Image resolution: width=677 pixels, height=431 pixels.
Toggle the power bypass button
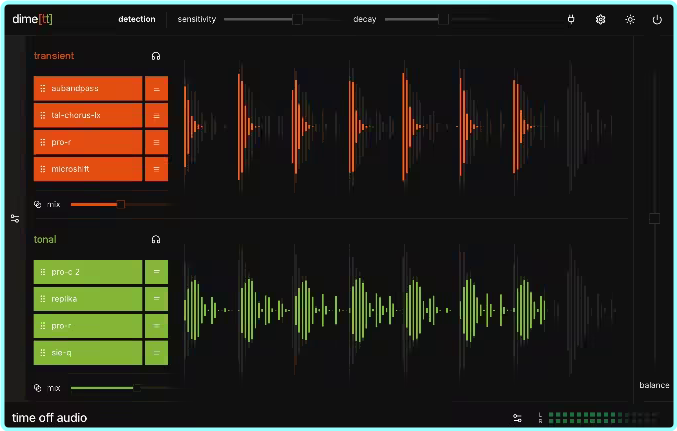(657, 19)
